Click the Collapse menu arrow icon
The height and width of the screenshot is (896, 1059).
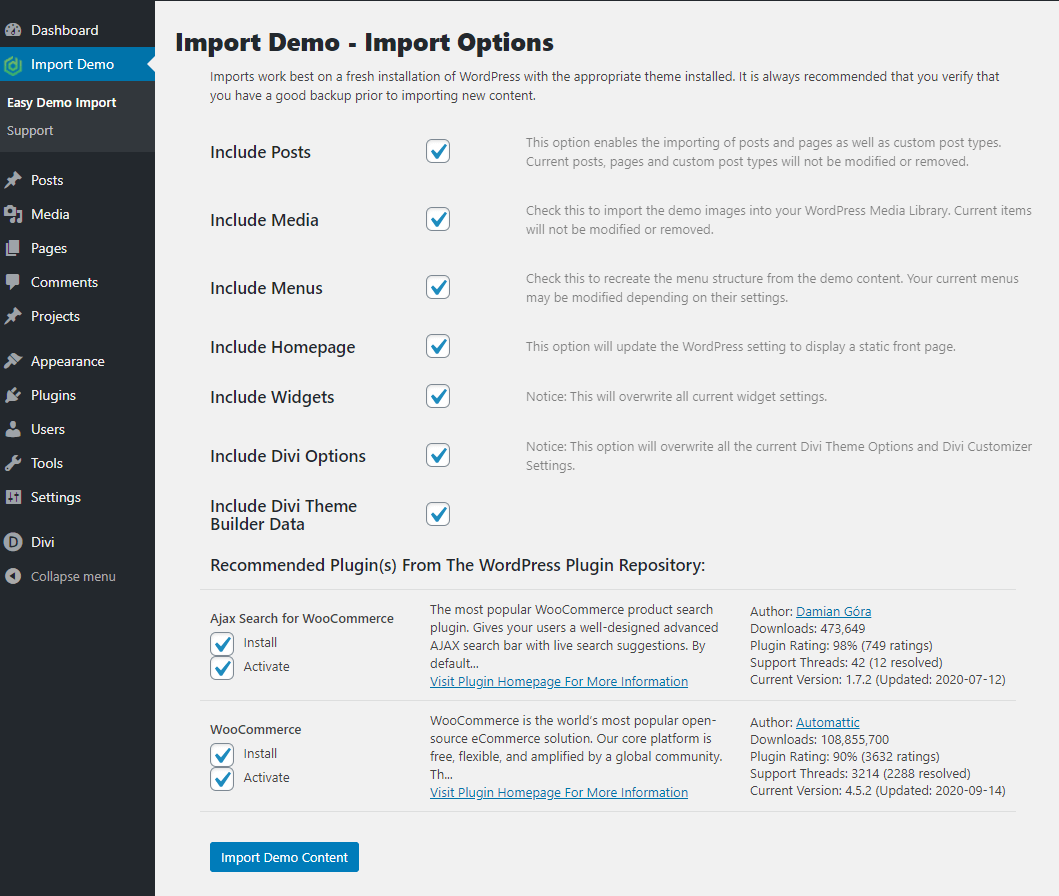point(13,576)
